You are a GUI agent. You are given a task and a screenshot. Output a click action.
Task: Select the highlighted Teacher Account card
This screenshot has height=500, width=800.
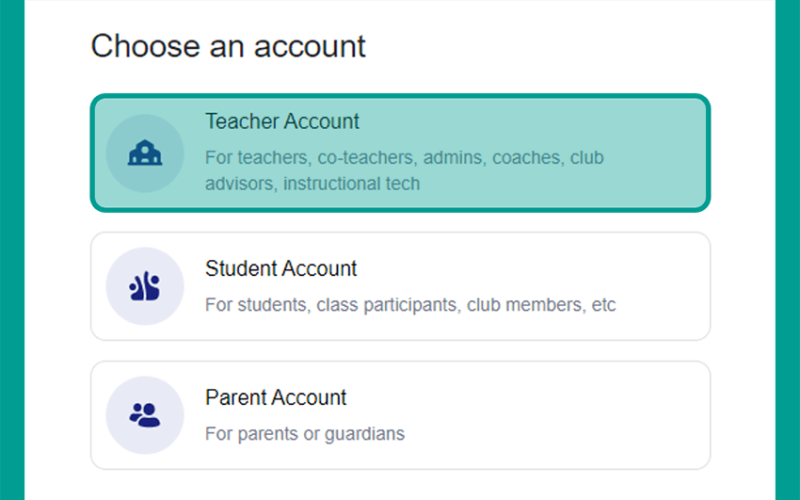401,153
